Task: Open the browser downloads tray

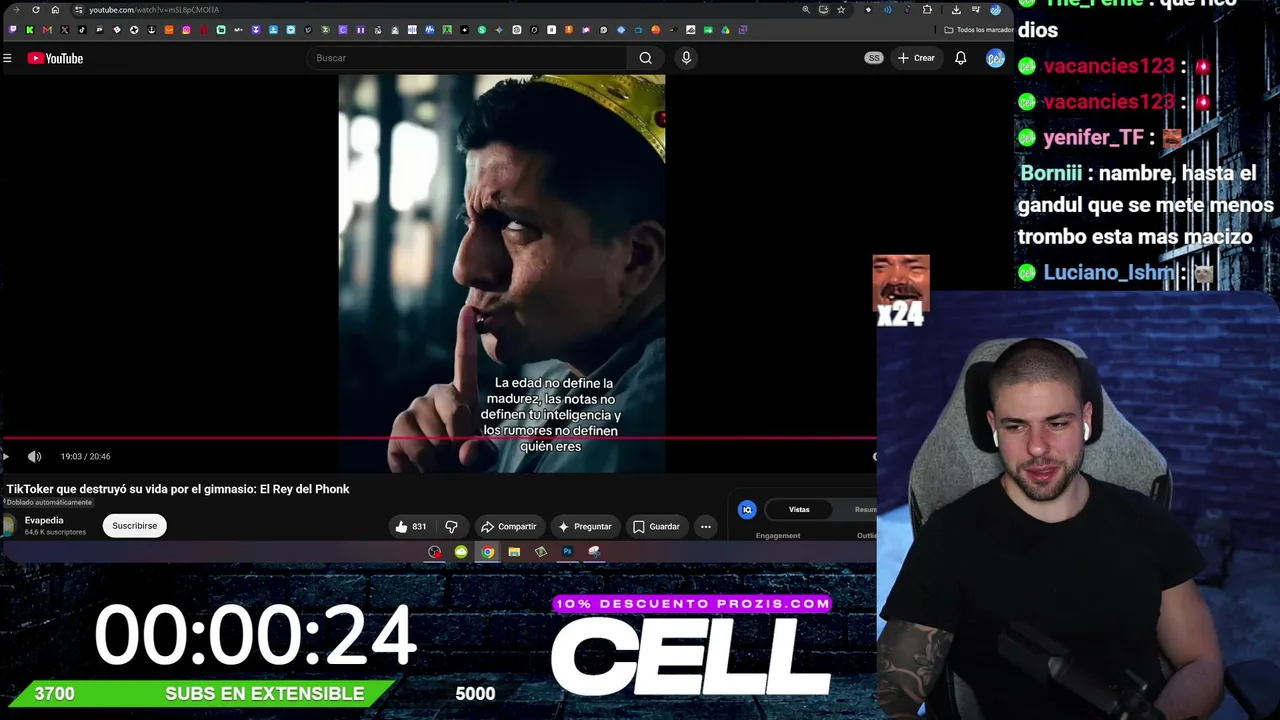Action: pos(956,10)
